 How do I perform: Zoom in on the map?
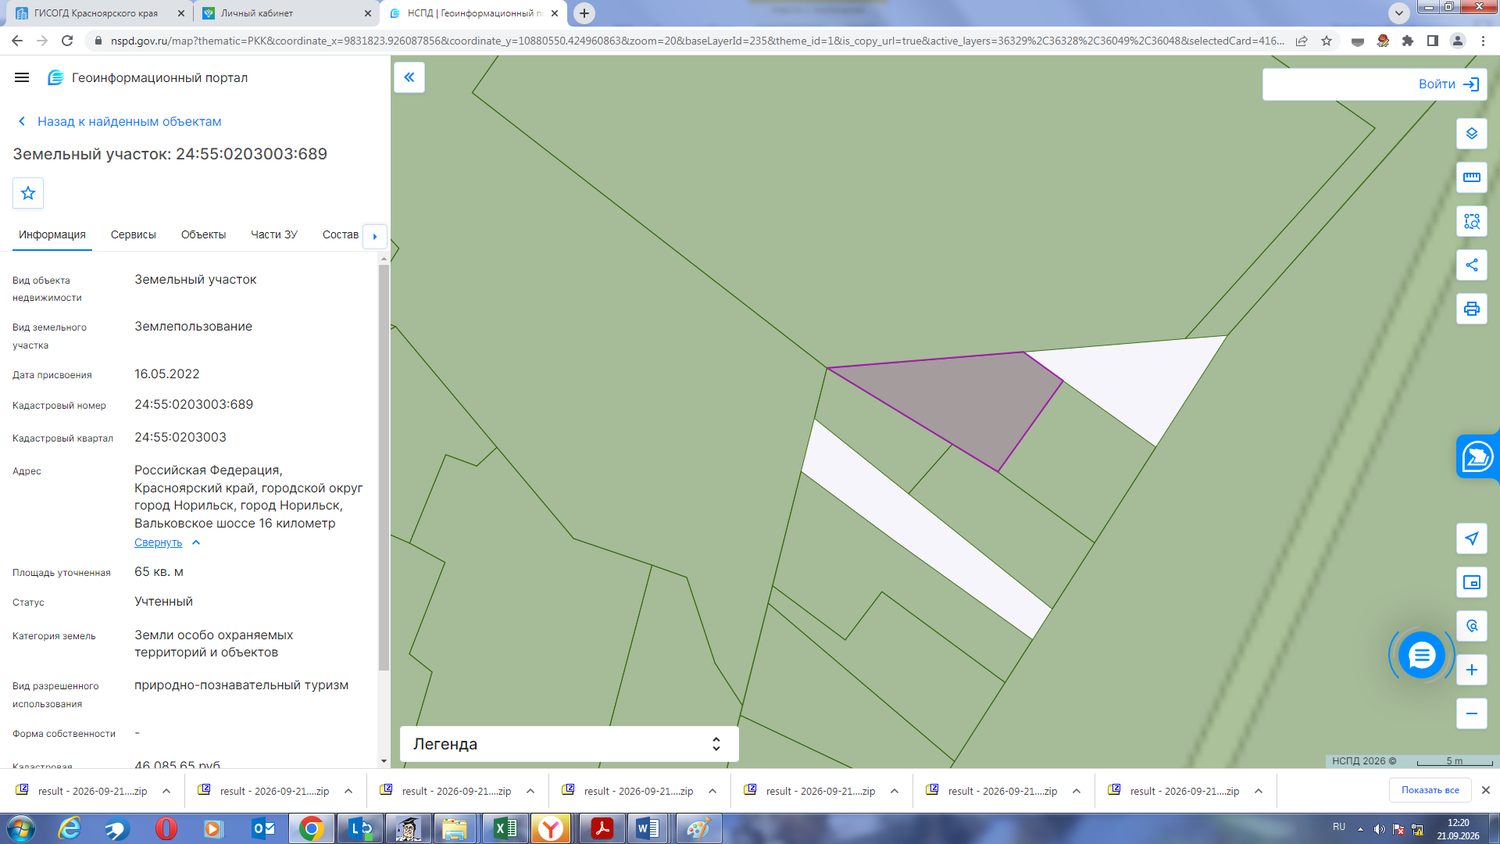pyautogui.click(x=1472, y=670)
